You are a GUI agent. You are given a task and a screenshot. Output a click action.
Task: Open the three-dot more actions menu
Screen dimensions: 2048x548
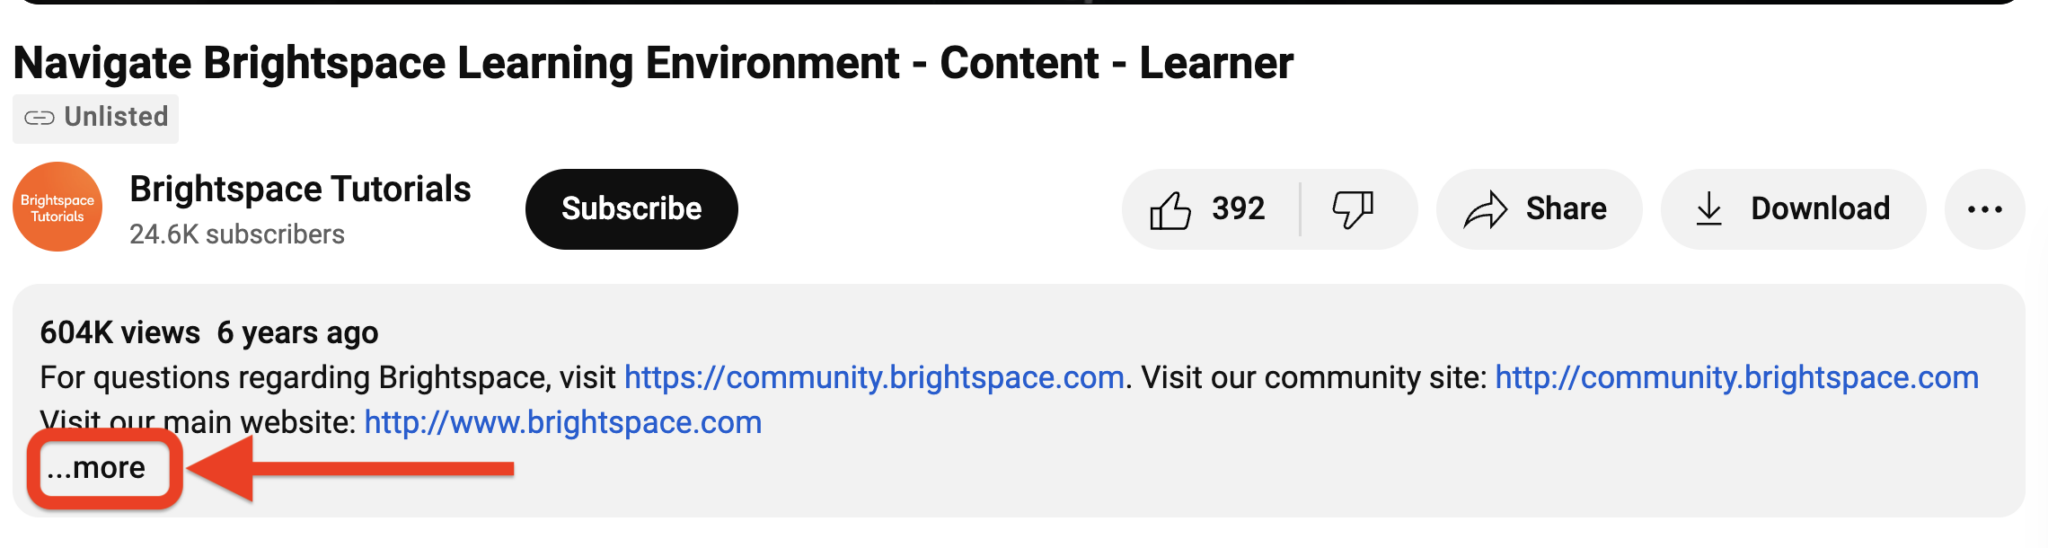coord(1984,209)
